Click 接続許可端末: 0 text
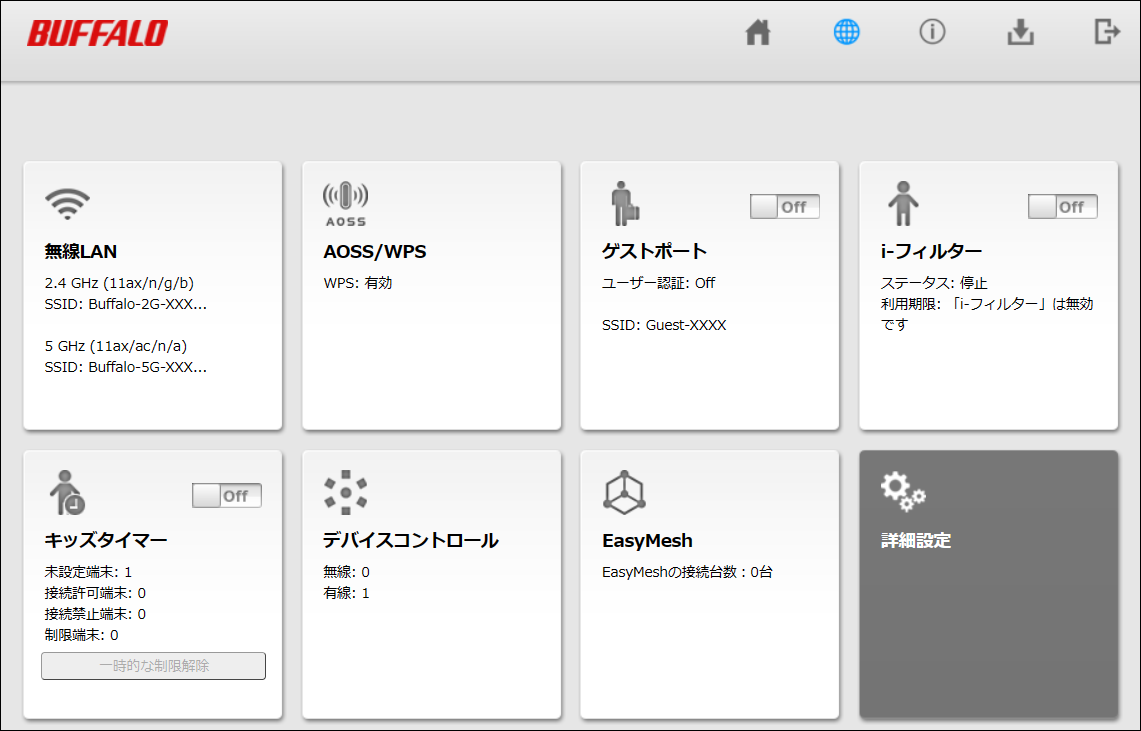The height and width of the screenshot is (731, 1141). point(95,594)
